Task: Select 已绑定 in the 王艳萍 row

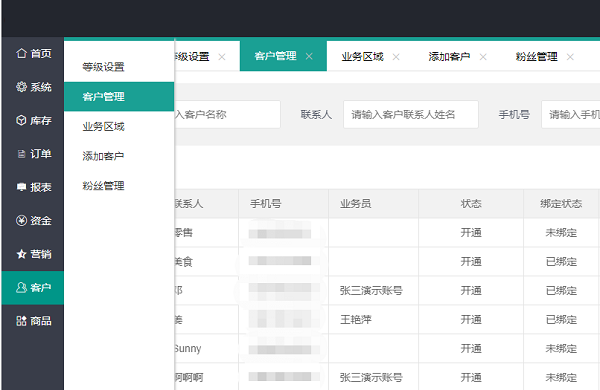Action: coord(561,320)
